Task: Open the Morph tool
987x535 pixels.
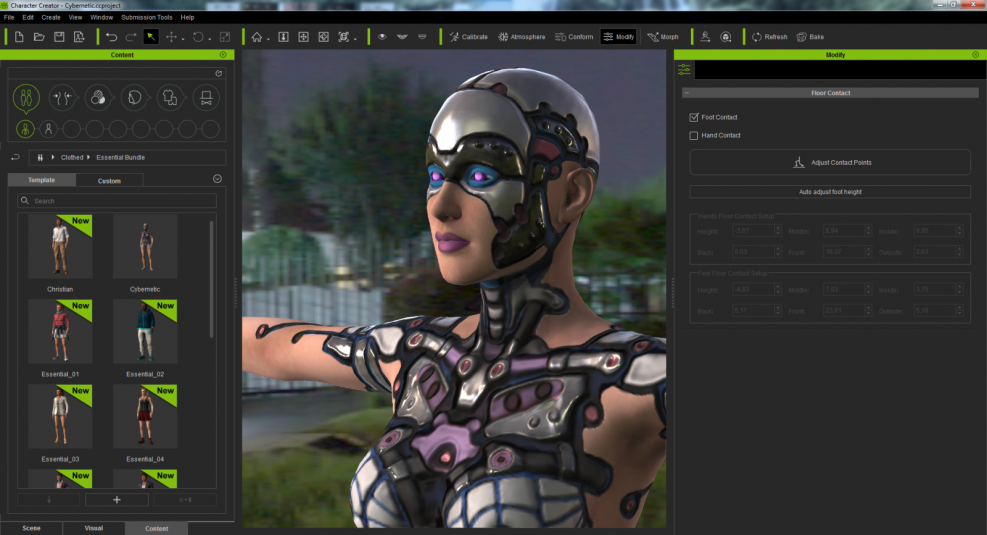Action: (662, 37)
